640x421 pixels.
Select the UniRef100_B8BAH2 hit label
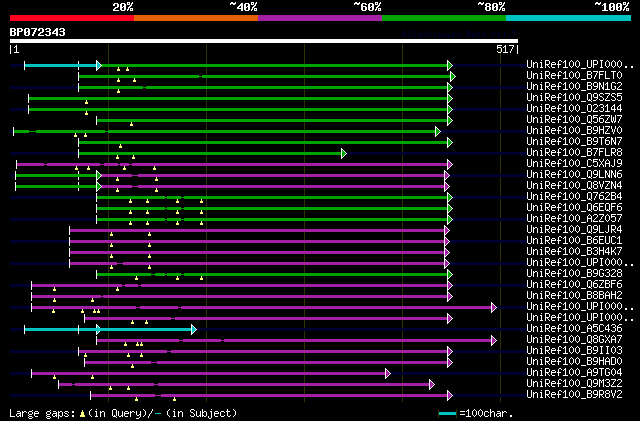(574, 296)
